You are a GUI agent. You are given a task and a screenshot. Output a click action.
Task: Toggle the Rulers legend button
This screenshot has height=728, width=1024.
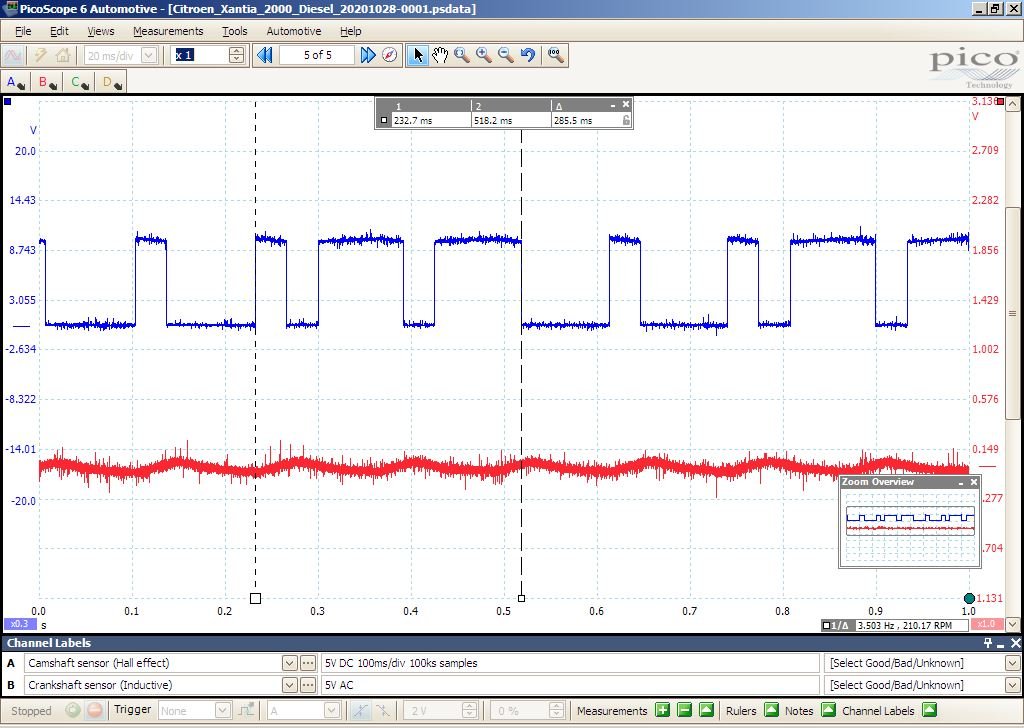click(771, 710)
